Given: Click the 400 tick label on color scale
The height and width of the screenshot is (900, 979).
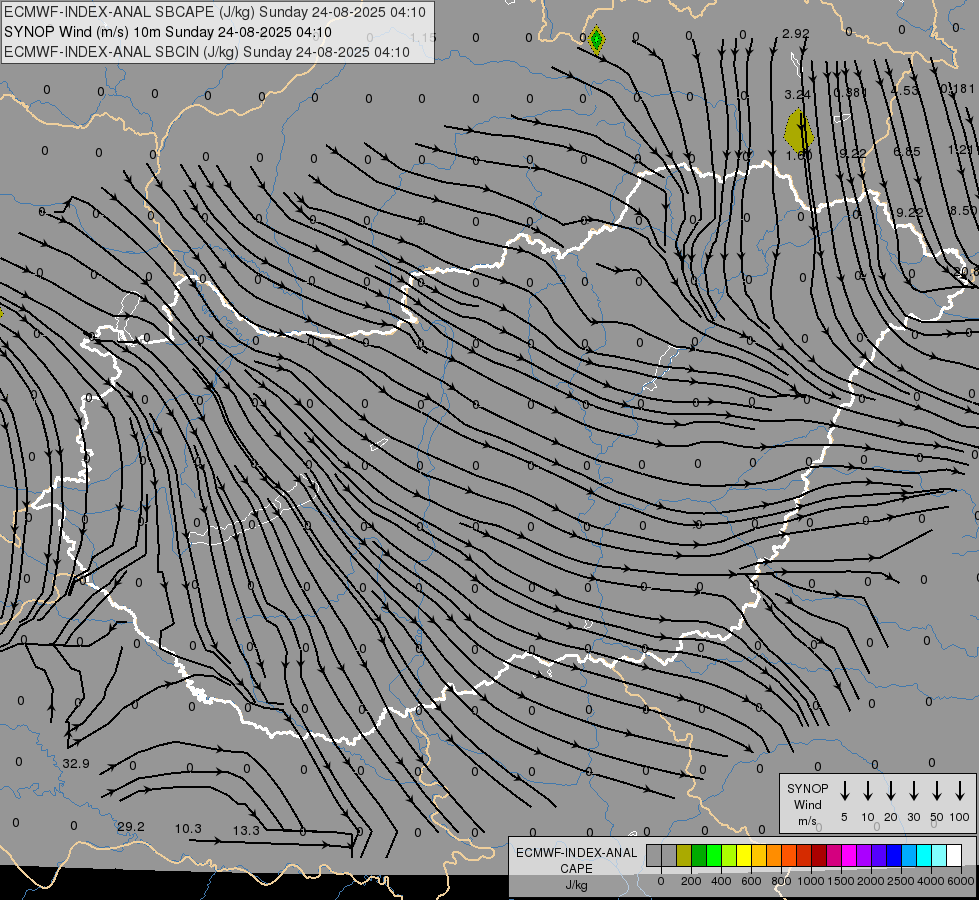Looking at the screenshot, I should click(x=721, y=881).
